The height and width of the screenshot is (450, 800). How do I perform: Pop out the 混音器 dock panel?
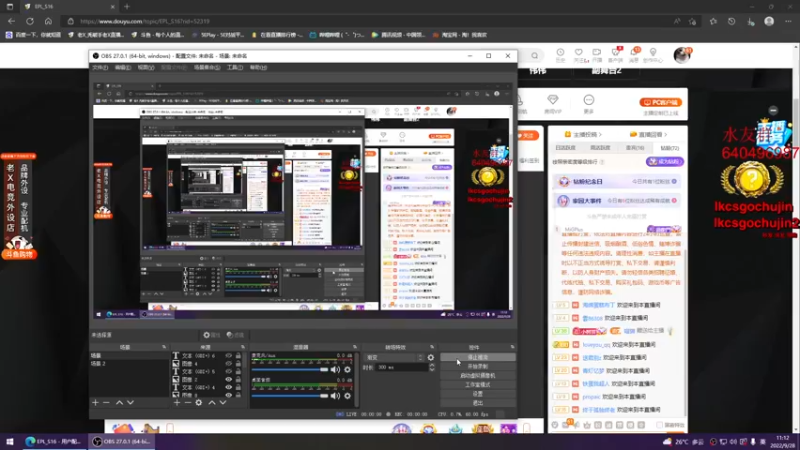[x=355, y=347]
